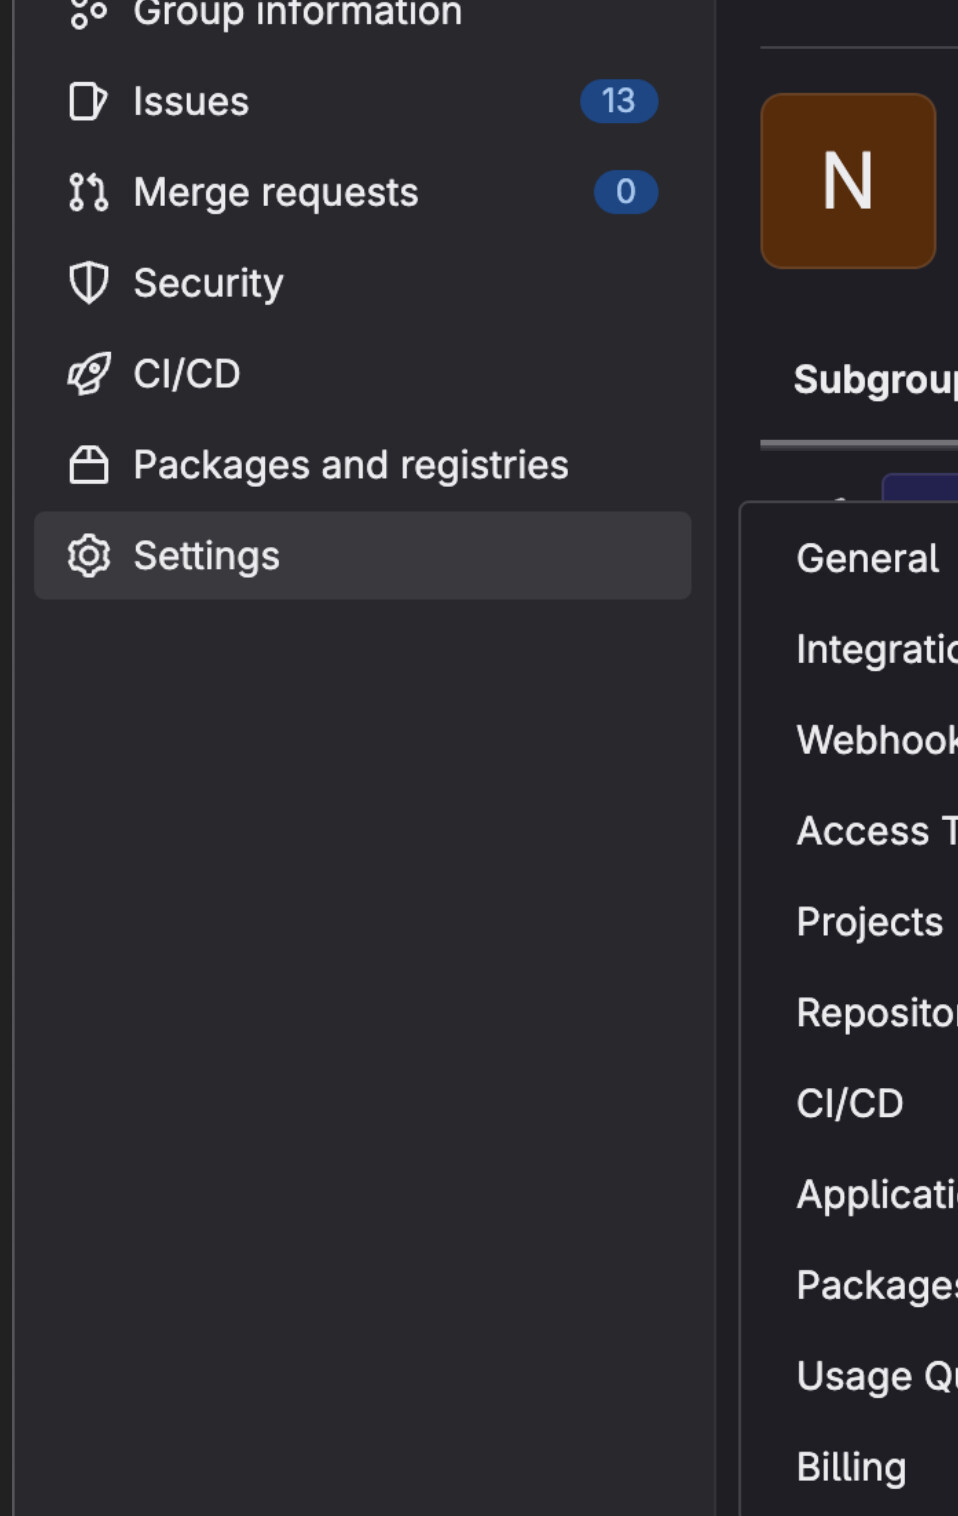Open Integrations from the Settings flyout

point(876,649)
